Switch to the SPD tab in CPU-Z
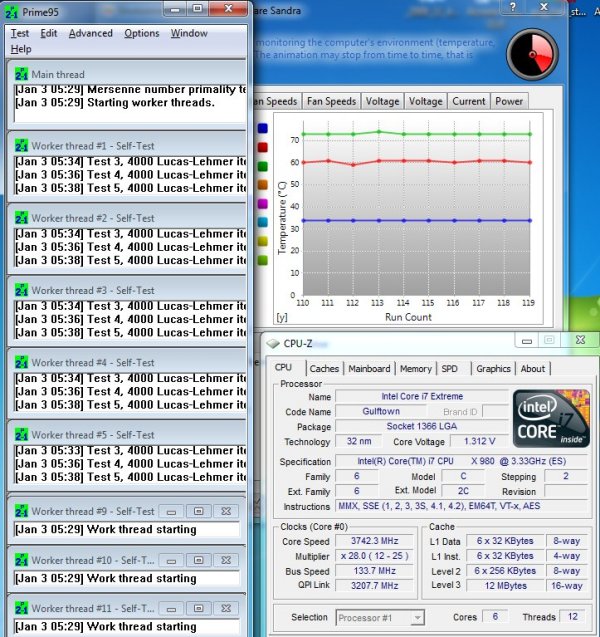The image size is (600, 637). (x=449, y=368)
